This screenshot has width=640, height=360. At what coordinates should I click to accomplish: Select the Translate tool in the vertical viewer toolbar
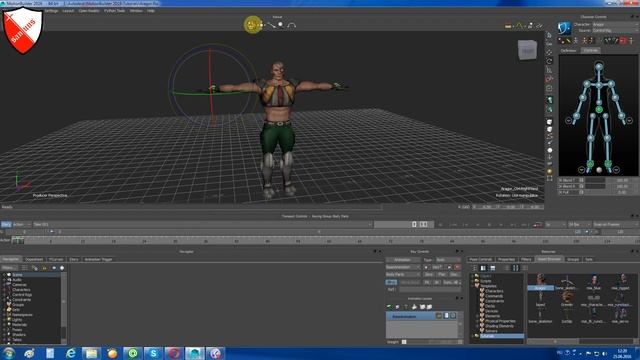click(549, 52)
